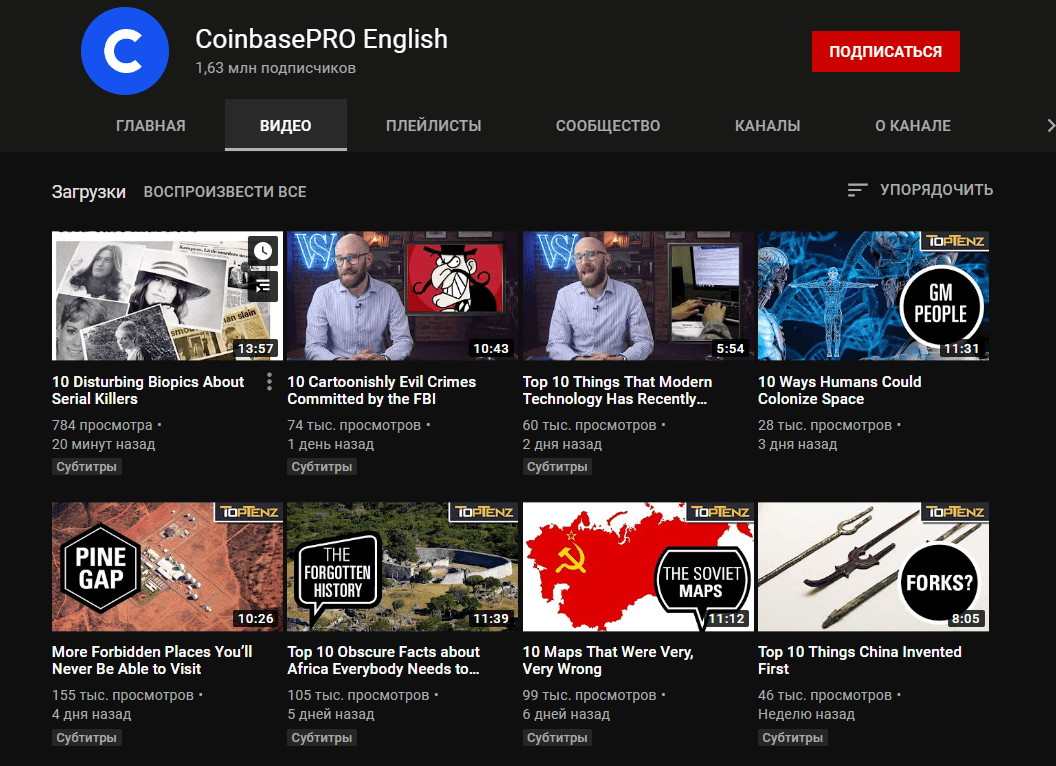Click TopTenz logo on FORKS? thumbnail

pos(955,511)
